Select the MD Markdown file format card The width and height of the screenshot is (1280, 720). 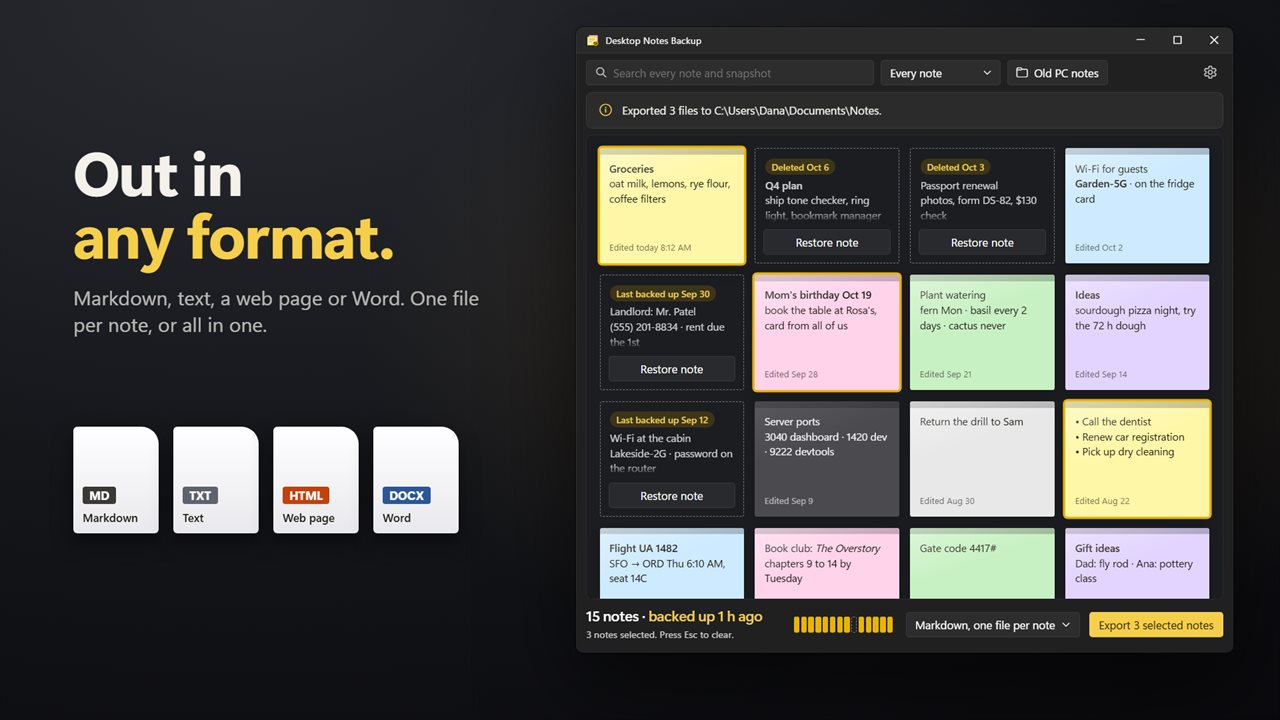pyautogui.click(x=116, y=480)
